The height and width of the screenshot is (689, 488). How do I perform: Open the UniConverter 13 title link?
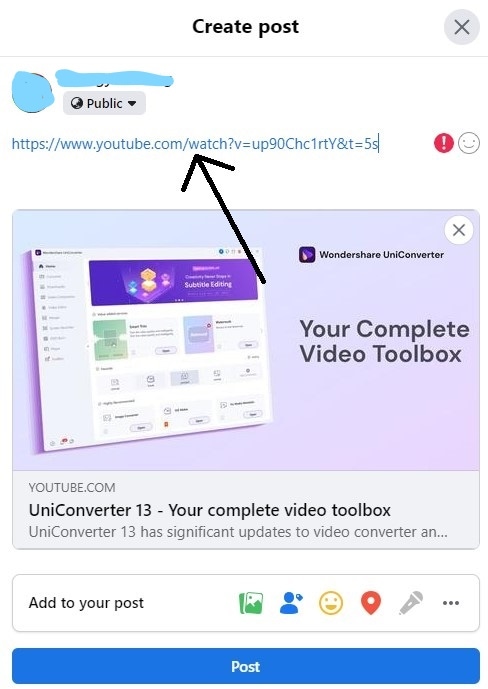[x=210, y=510]
